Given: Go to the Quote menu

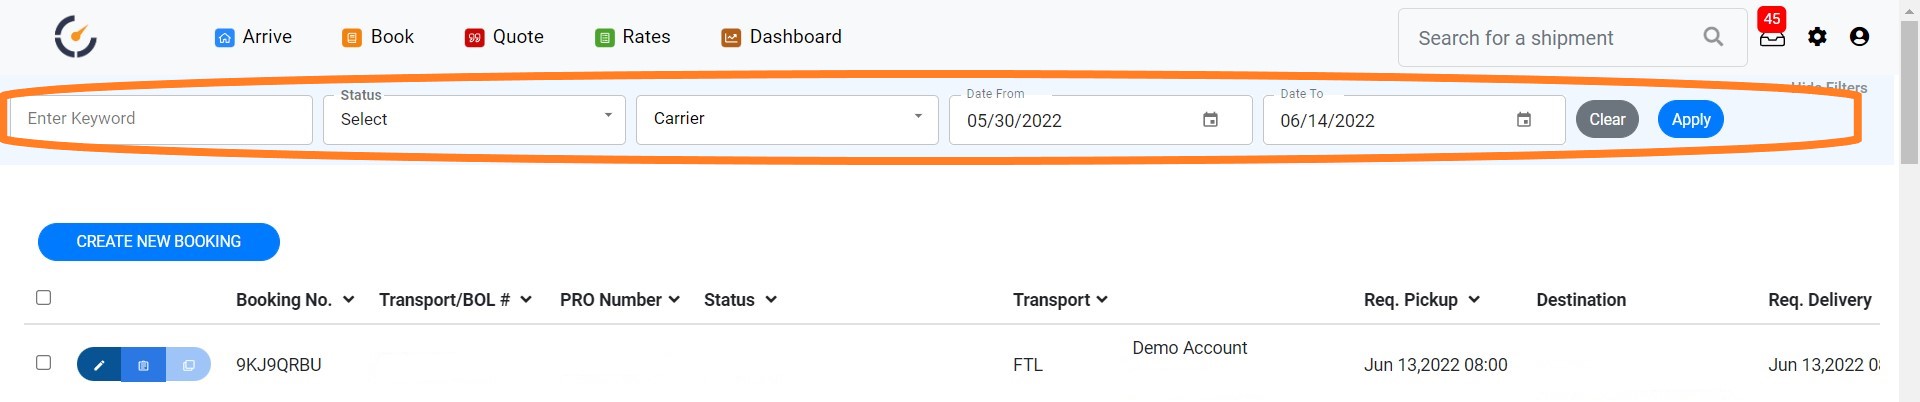Looking at the screenshot, I should click(504, 37).
